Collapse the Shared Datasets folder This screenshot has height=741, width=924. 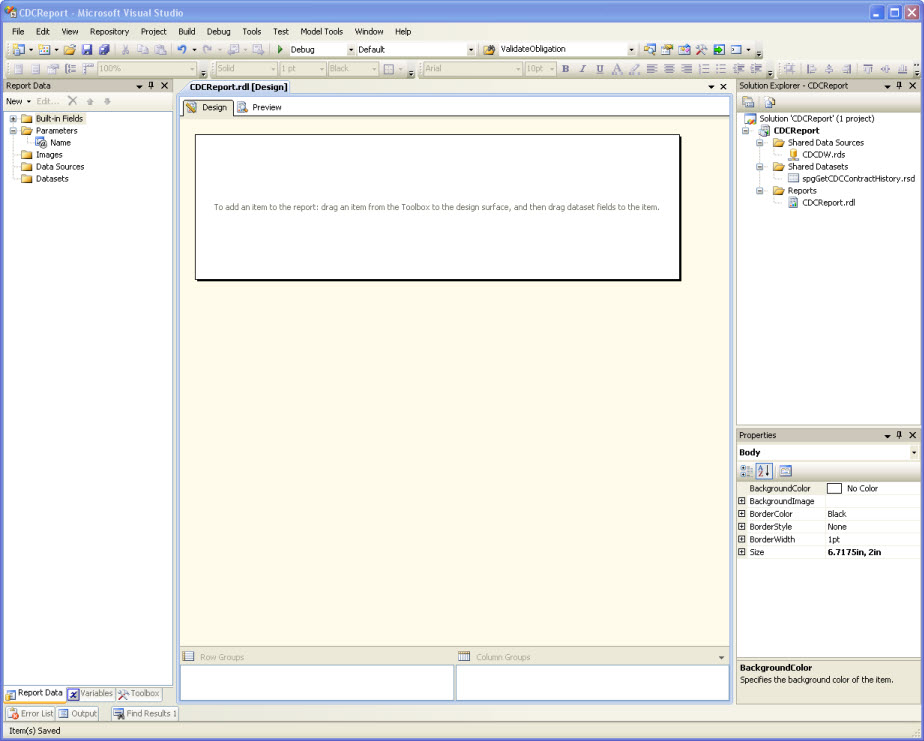point(760,167)
